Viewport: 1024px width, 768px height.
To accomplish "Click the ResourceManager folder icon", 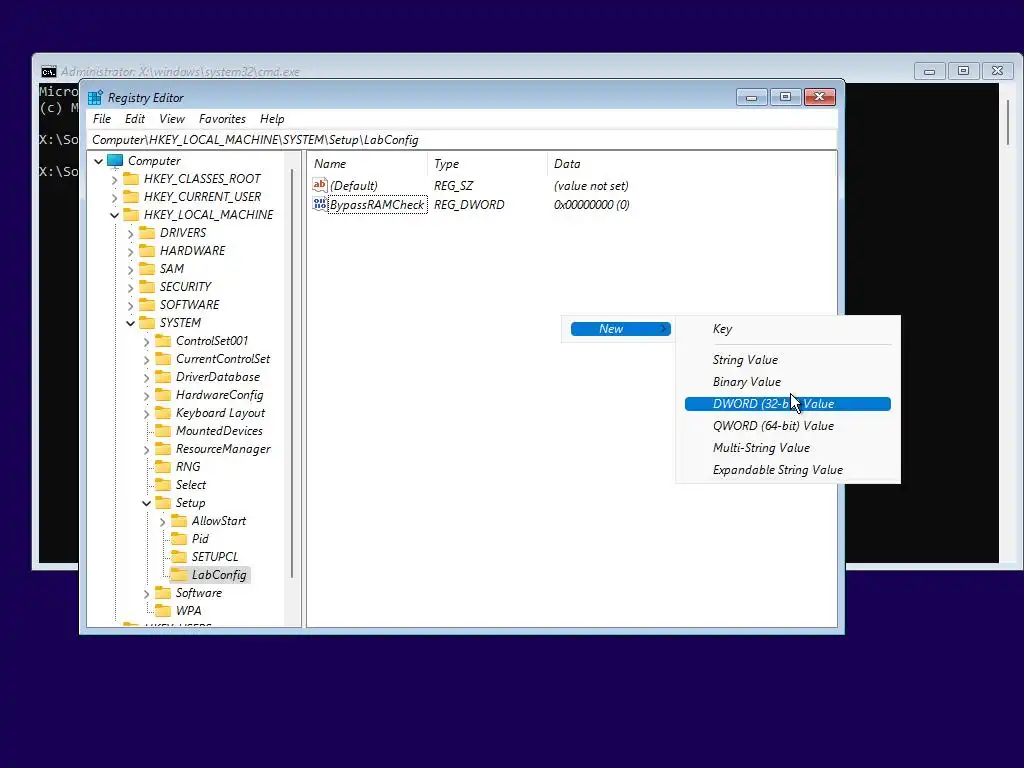I will click(x=163, y=449).
